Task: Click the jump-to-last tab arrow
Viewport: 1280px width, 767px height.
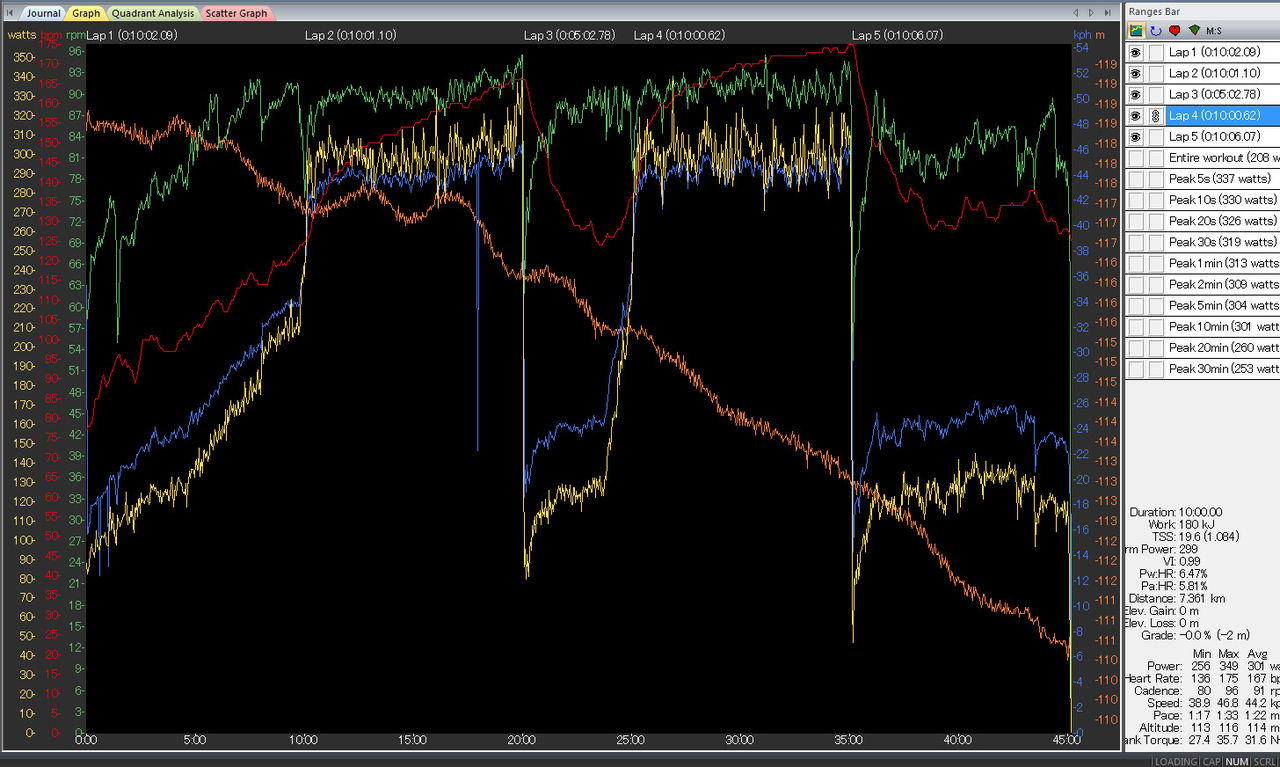Action: click(x=1107, y=13)
